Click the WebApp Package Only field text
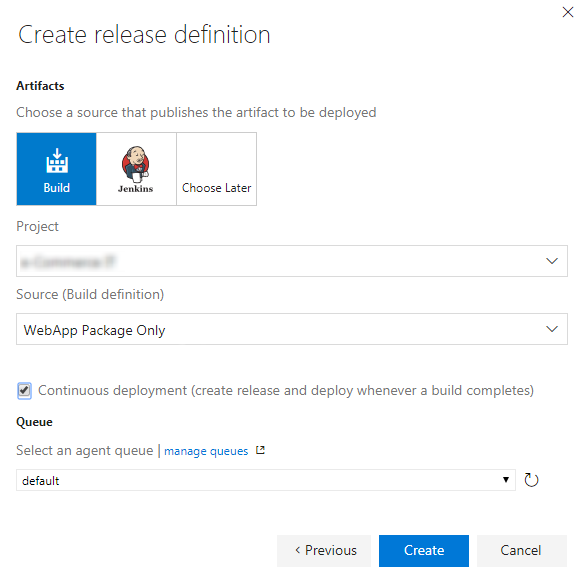Image resolution: width=586 pixels, height=587 pixels. click(94, 330)
